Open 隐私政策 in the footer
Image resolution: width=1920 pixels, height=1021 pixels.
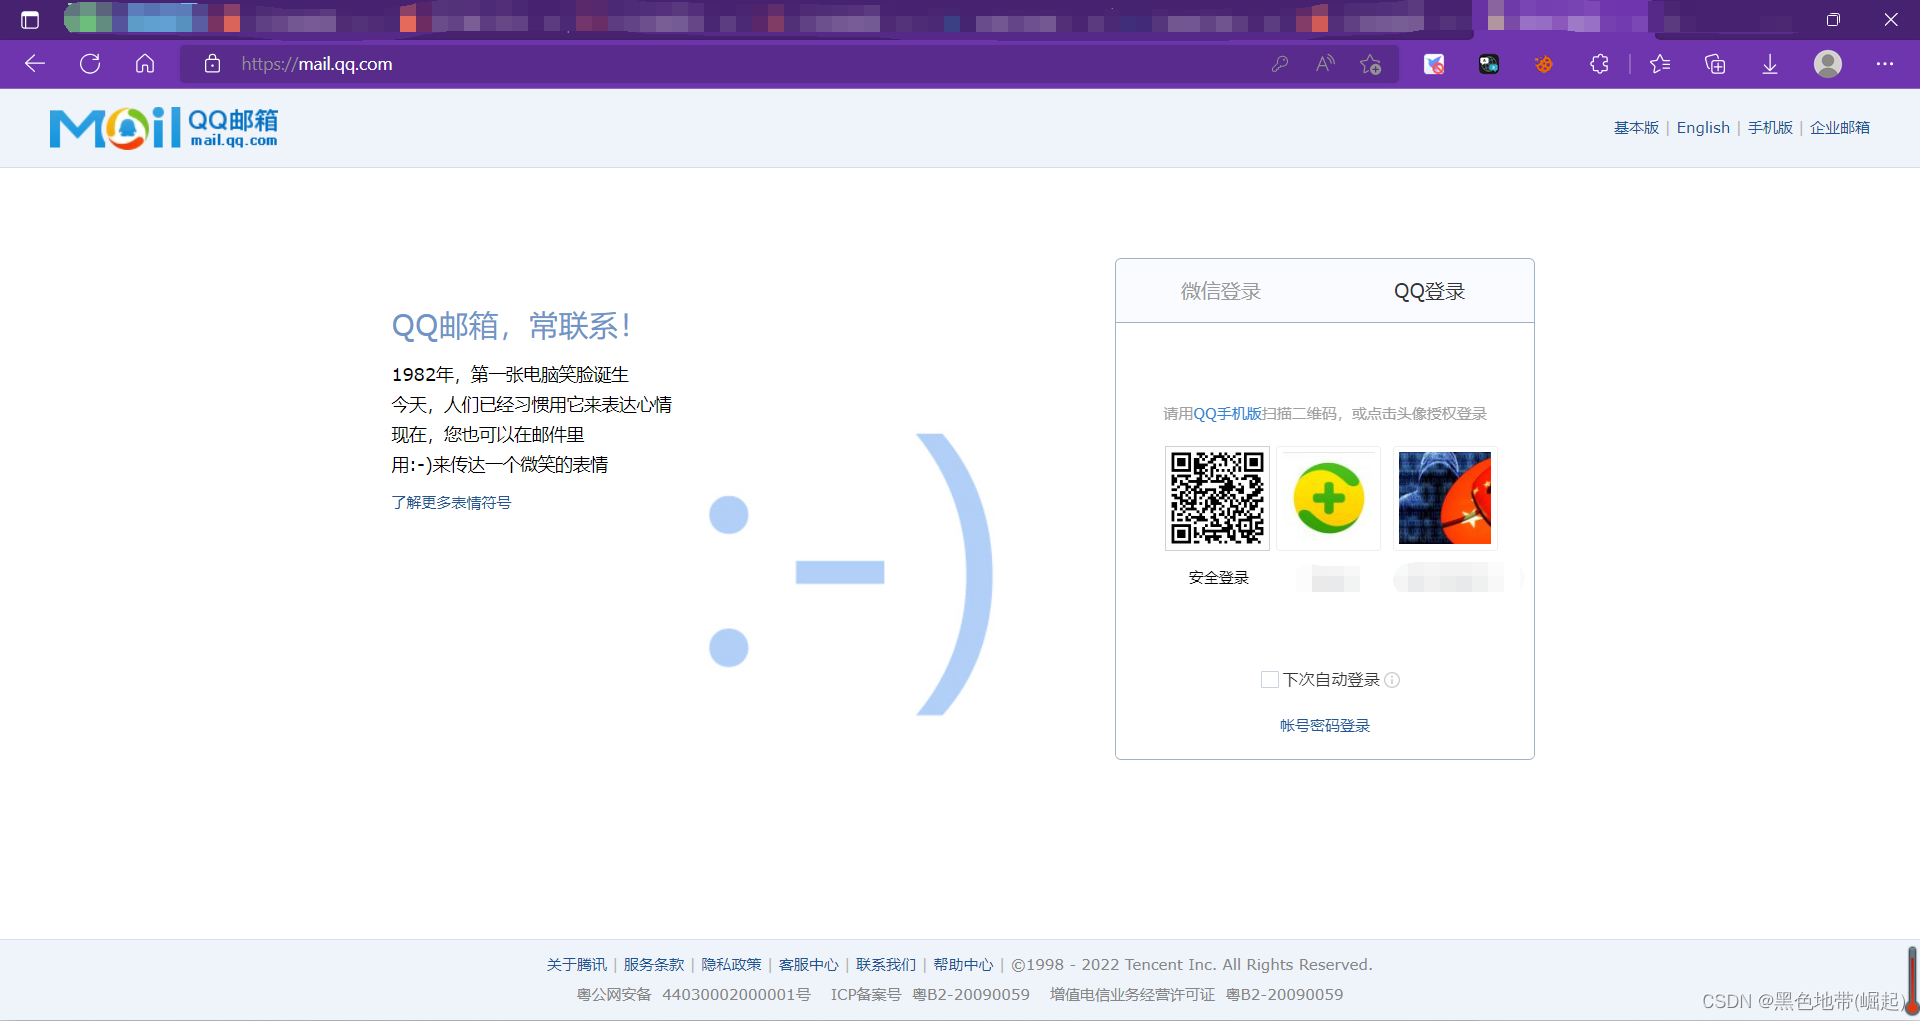731,965
